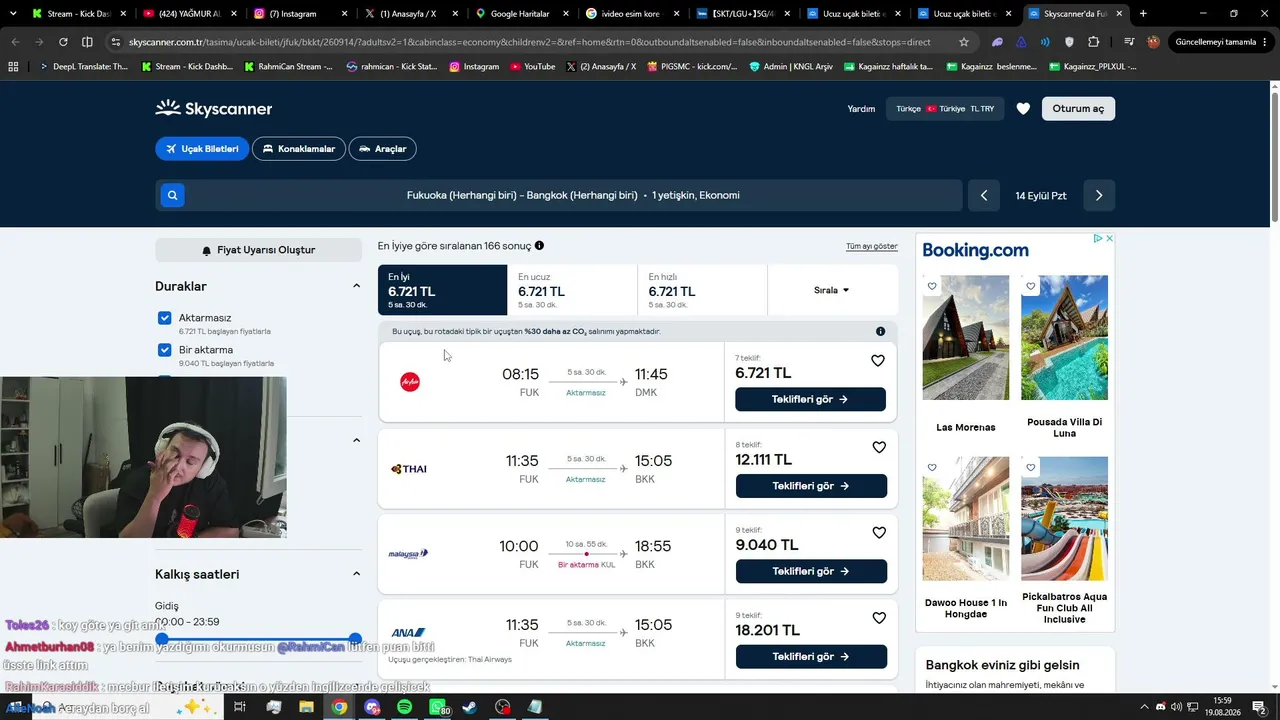Save the 6.721 TL AirAsia flight with heart

click(x=878, y=360)
